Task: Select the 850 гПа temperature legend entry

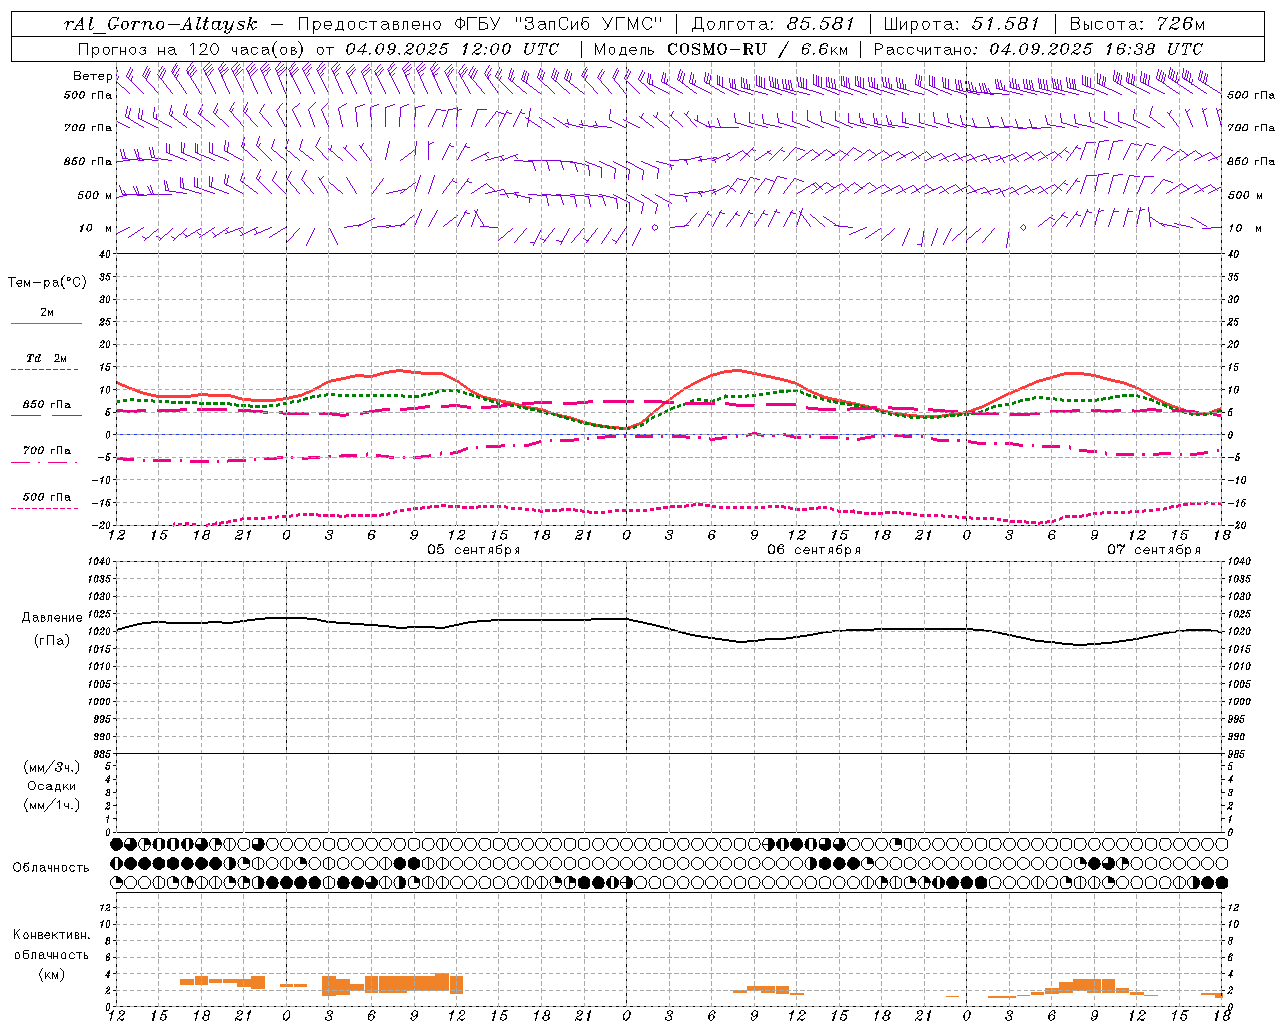Action: coord(47,405)
